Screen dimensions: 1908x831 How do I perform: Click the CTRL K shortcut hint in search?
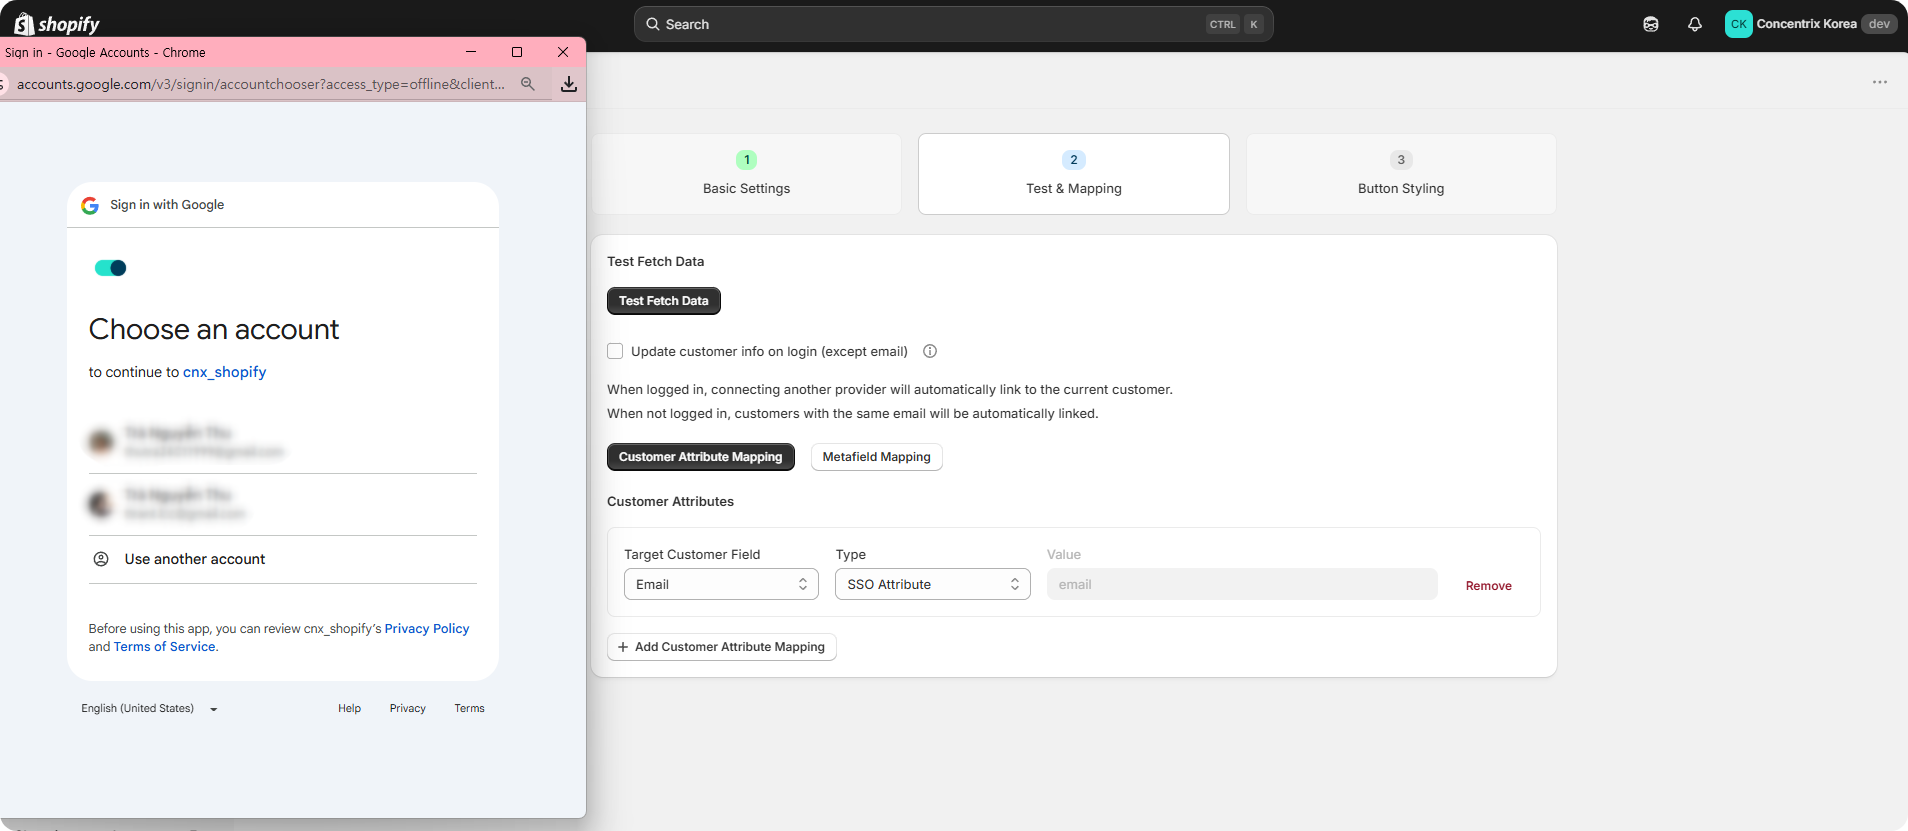pyautogui.click(x=1235, y=24)
